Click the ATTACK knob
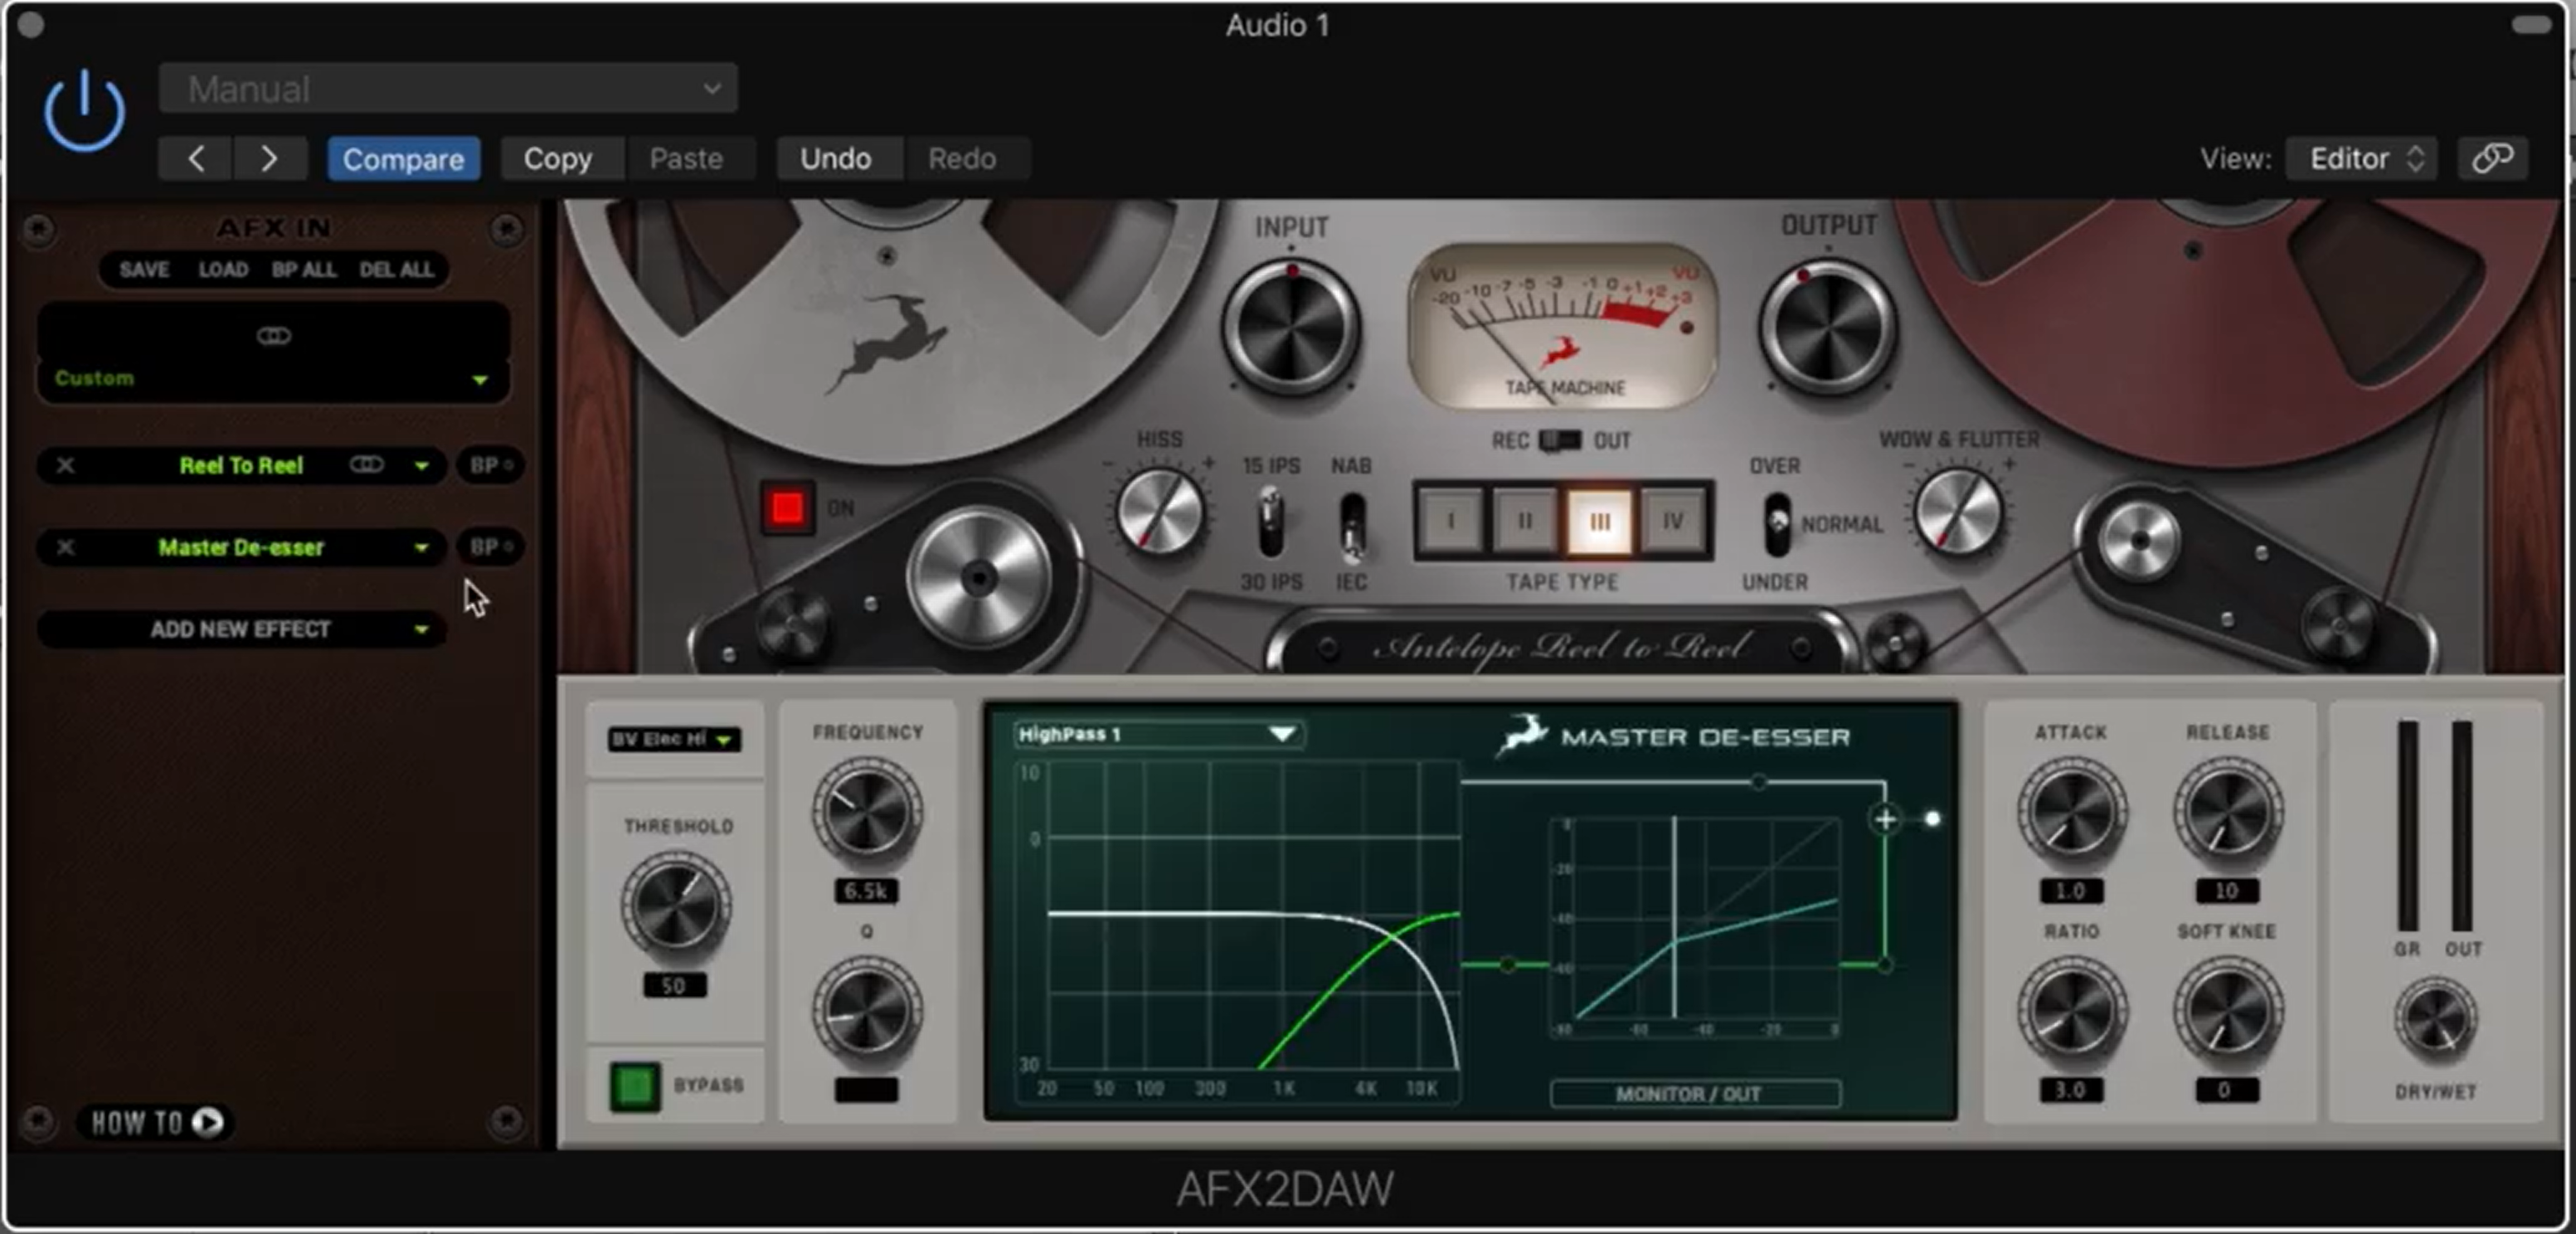The image size is (2576, 1234). tap(2071, 812)
